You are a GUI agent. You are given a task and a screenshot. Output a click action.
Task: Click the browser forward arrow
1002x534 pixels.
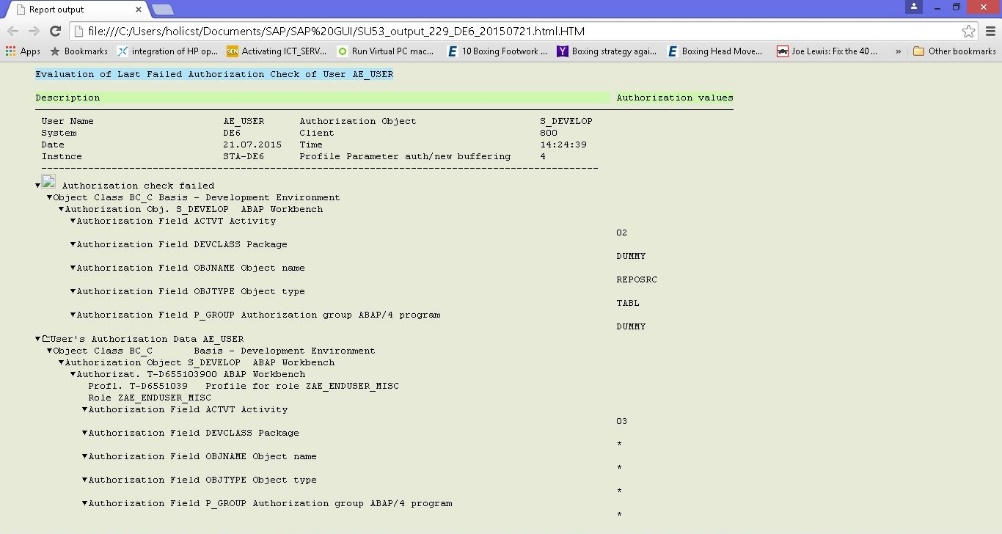click(34, 31)
